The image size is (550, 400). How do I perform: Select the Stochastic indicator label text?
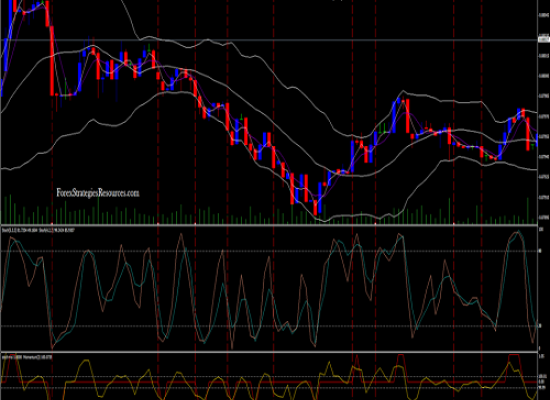38,230
